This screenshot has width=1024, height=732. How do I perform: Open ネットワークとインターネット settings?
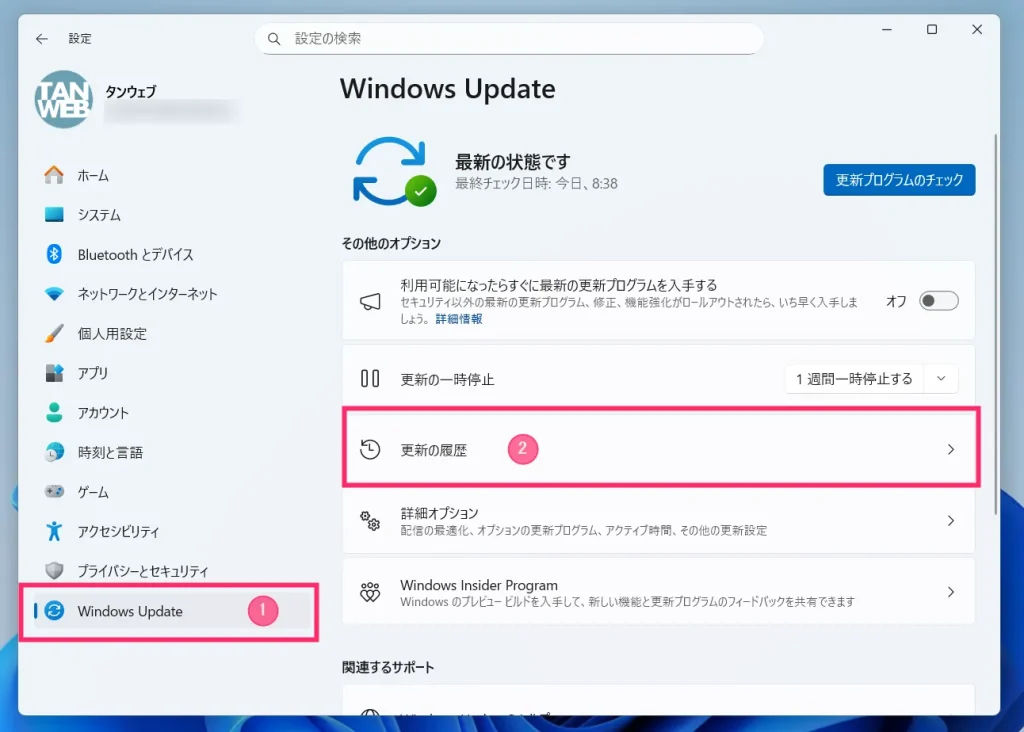[147, 294]
